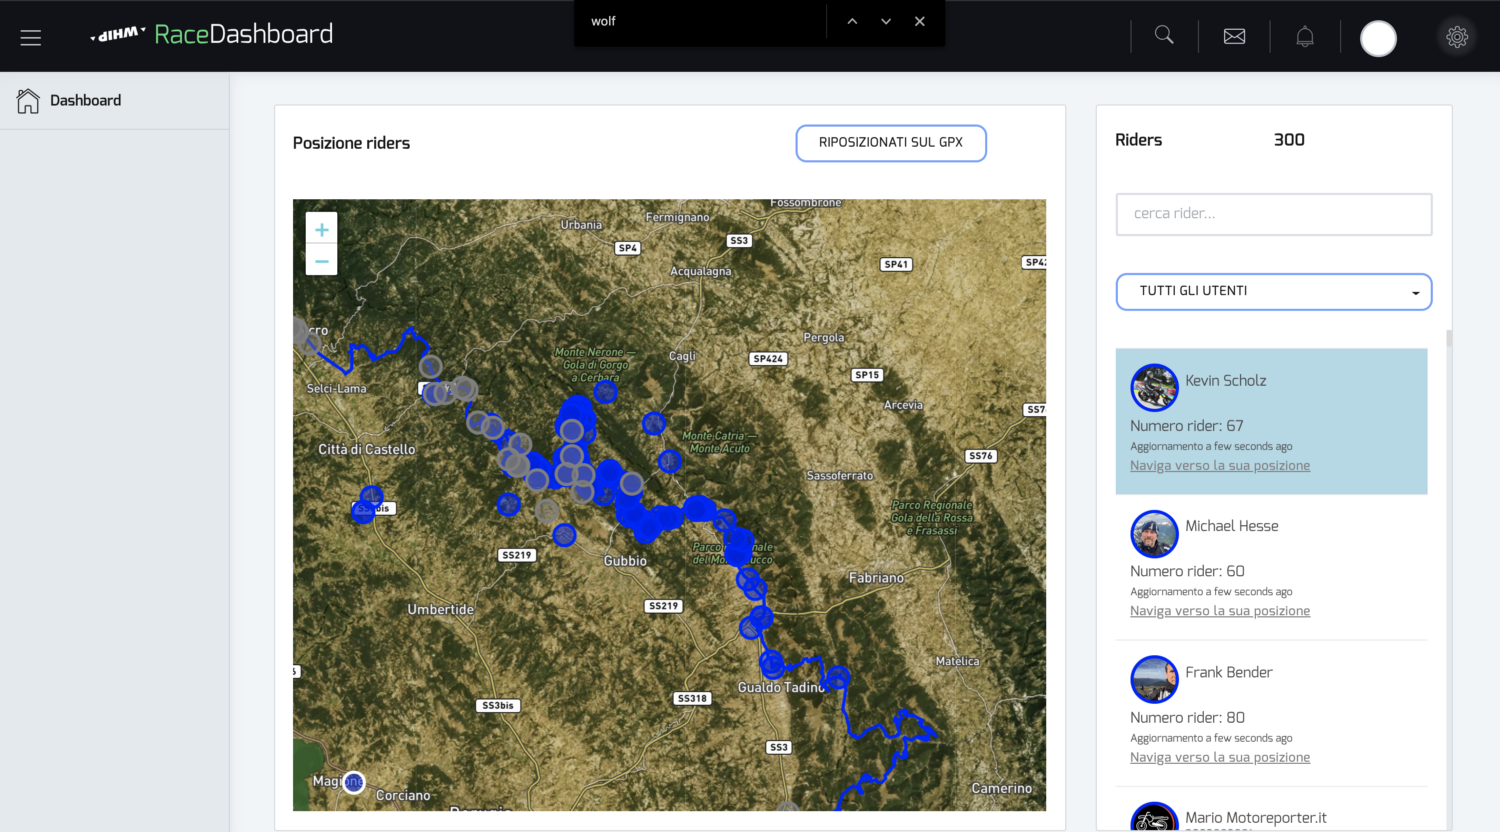1500x832 pixels.
Task: Open the notifications bell
Action: (1305, 37)
